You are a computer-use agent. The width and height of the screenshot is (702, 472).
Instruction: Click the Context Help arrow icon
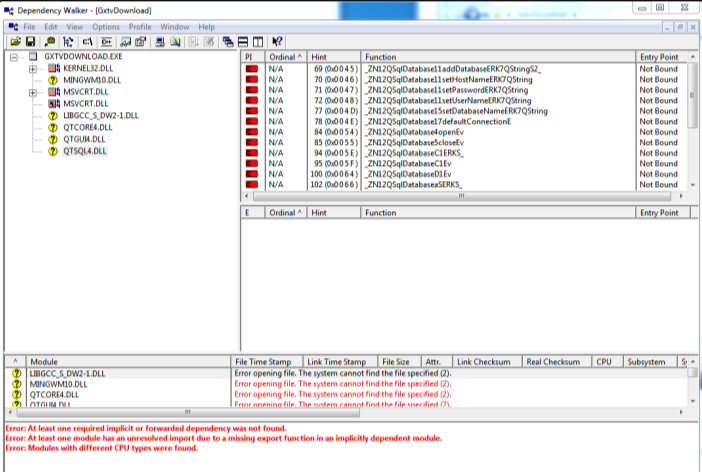point(277,42)
